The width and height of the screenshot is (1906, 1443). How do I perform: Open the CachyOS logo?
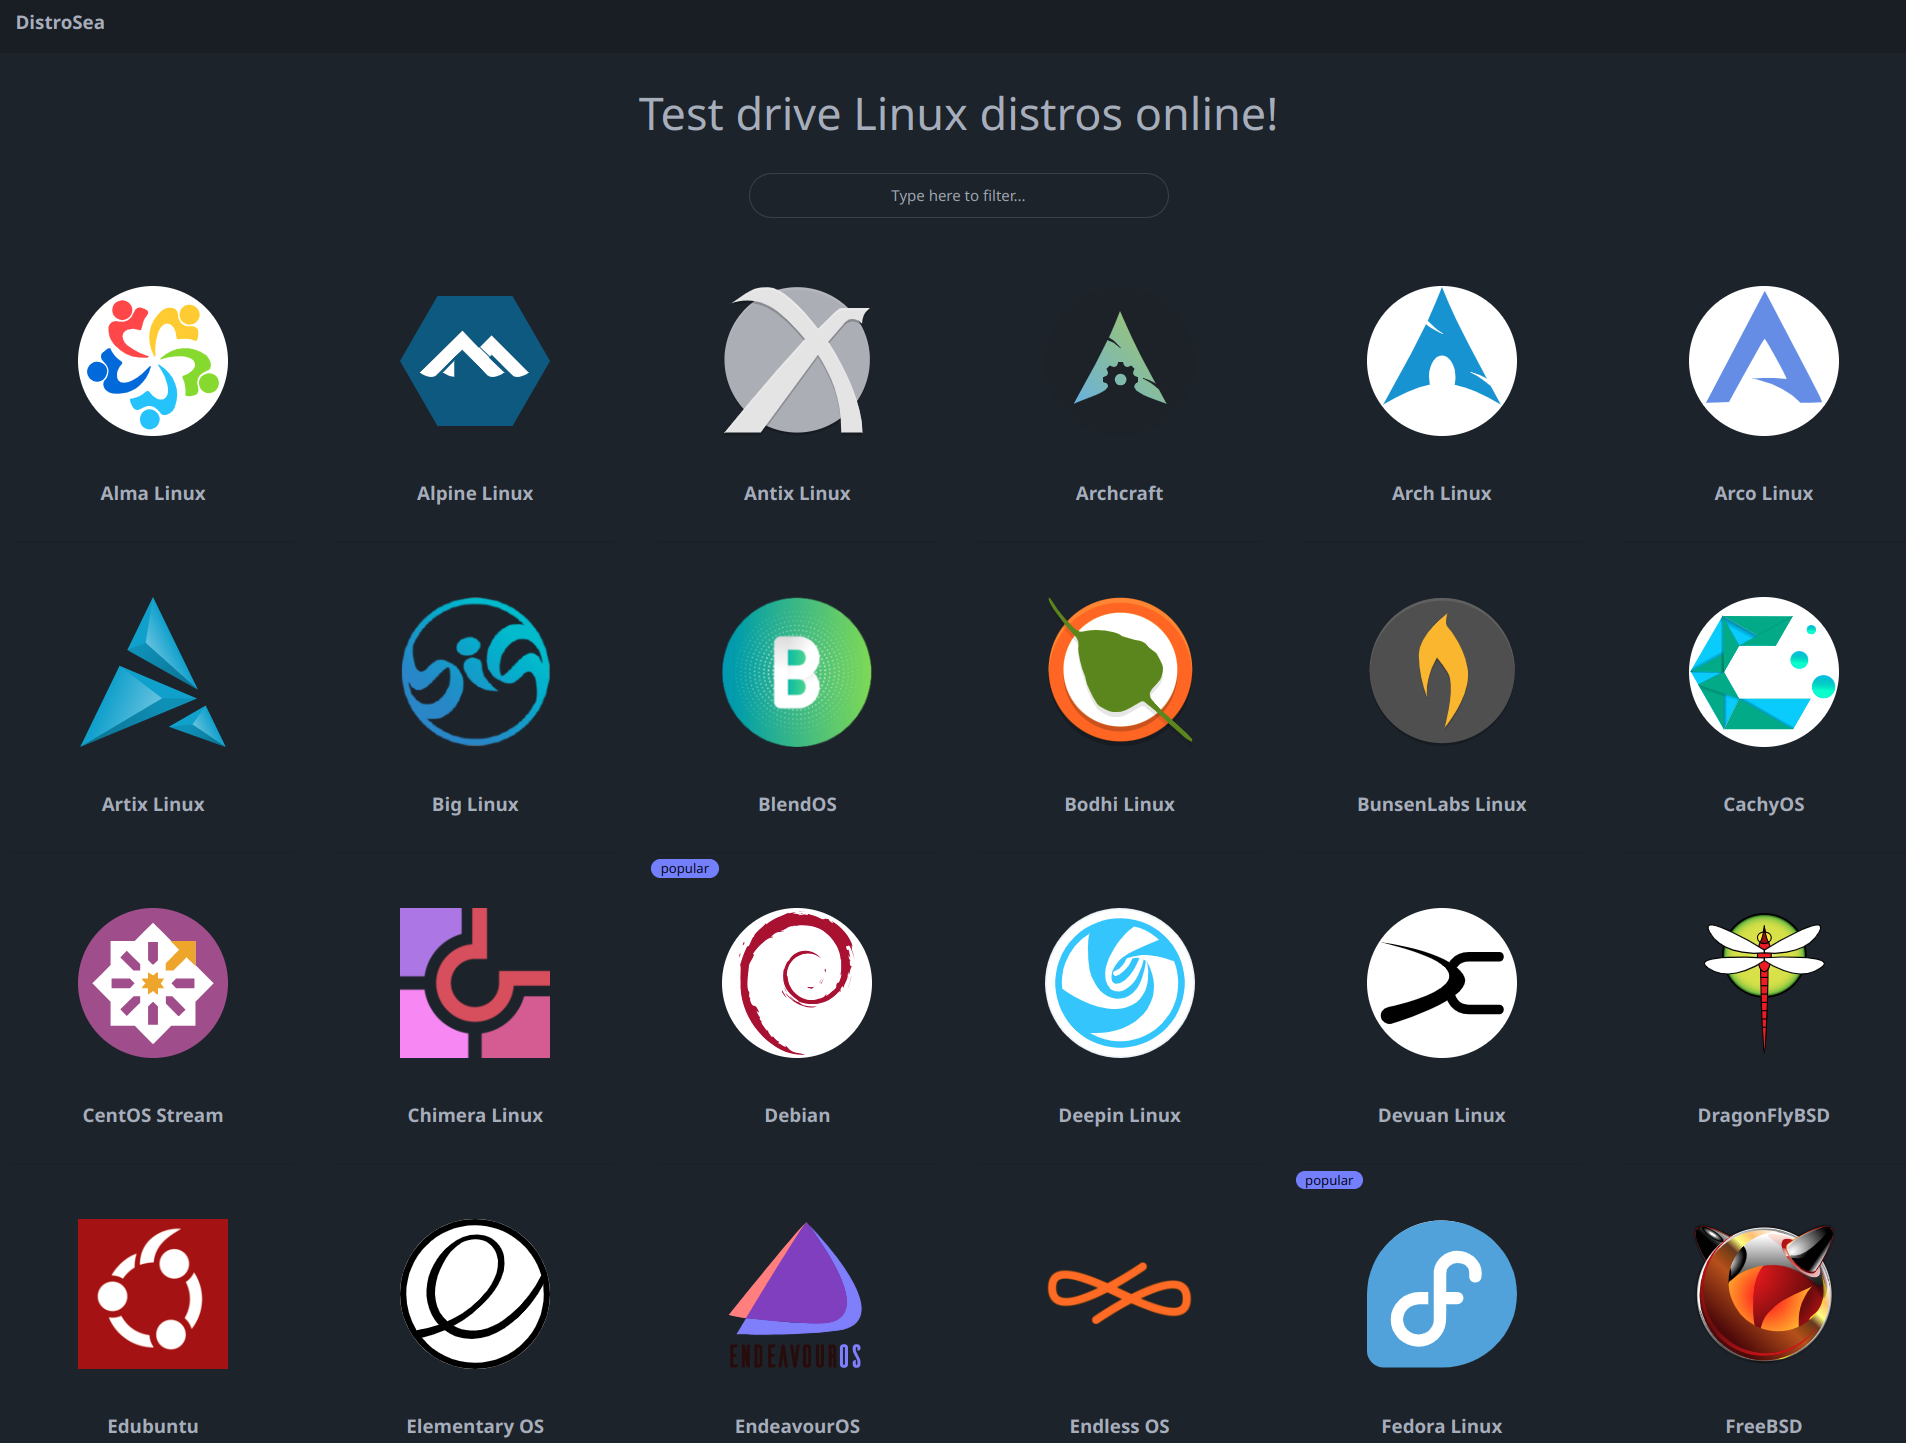click(1764, 672)
